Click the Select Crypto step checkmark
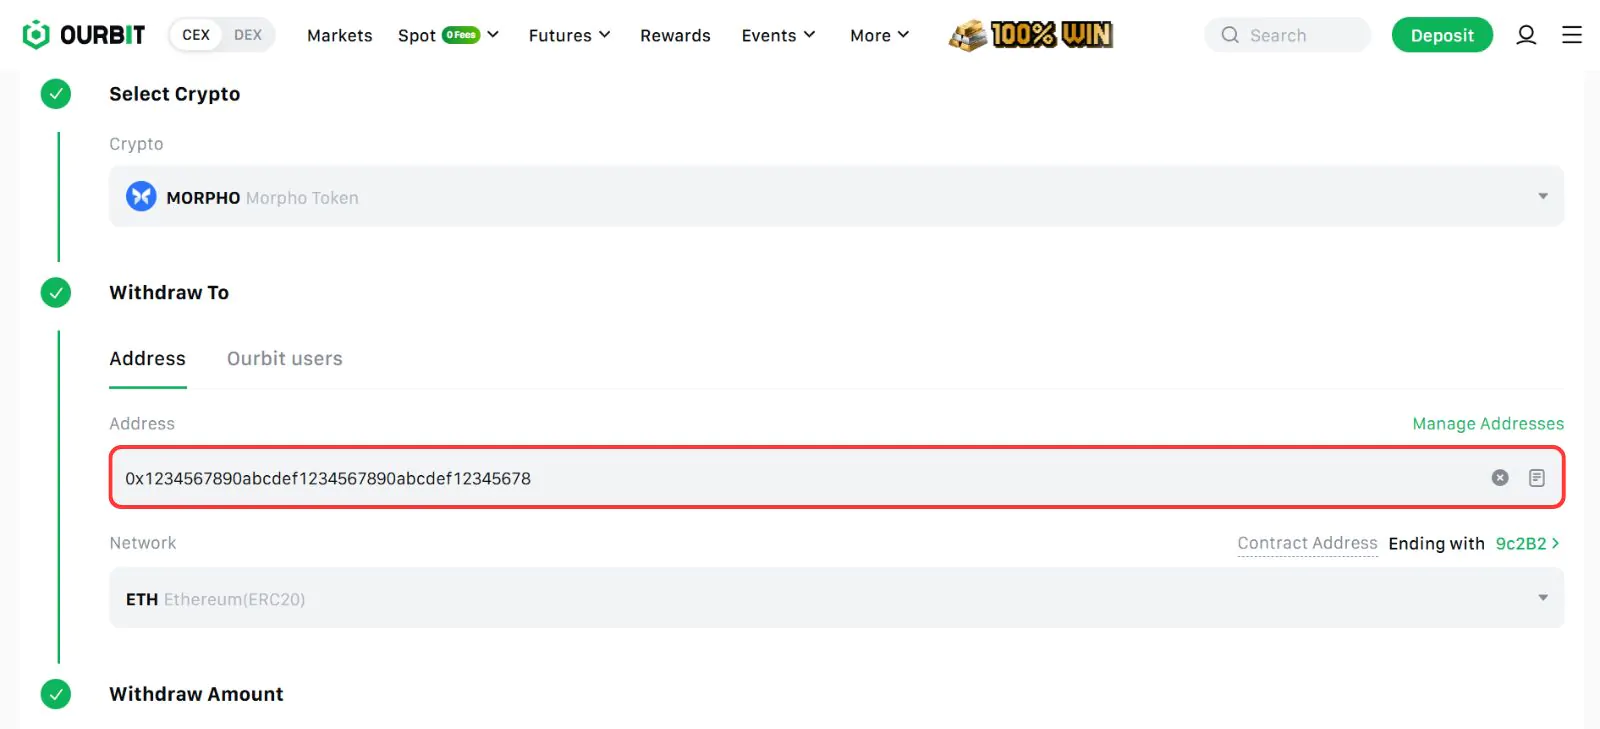1600x729 pixels. (x=56, y=94)
